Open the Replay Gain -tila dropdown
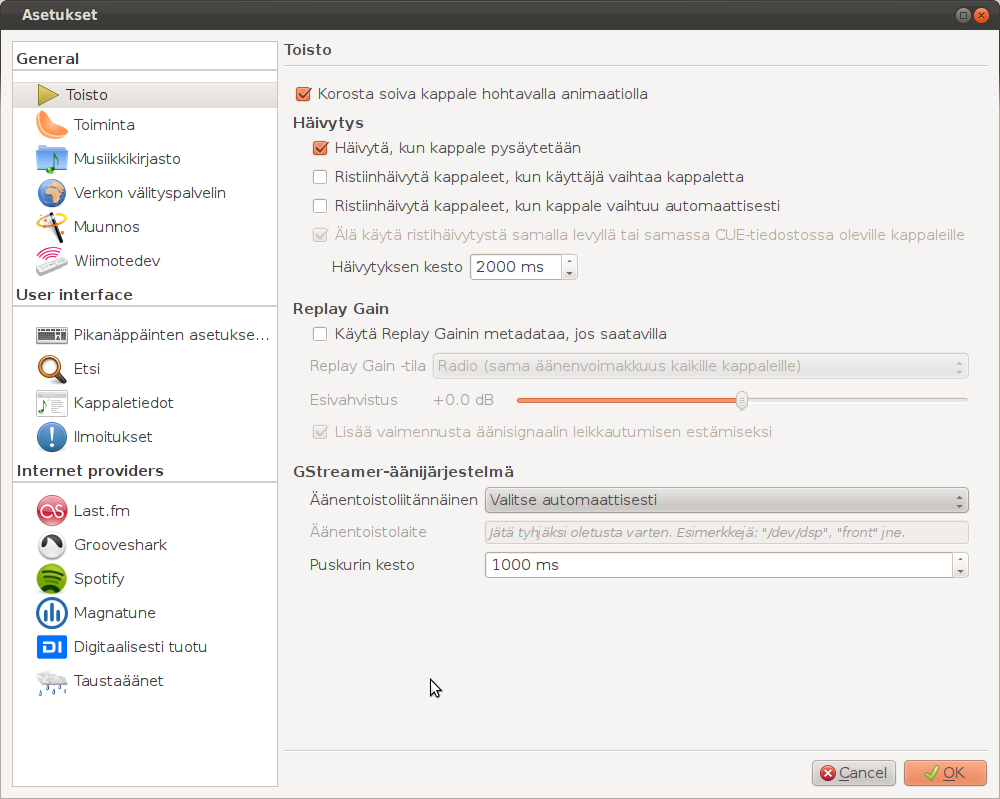 701,366
